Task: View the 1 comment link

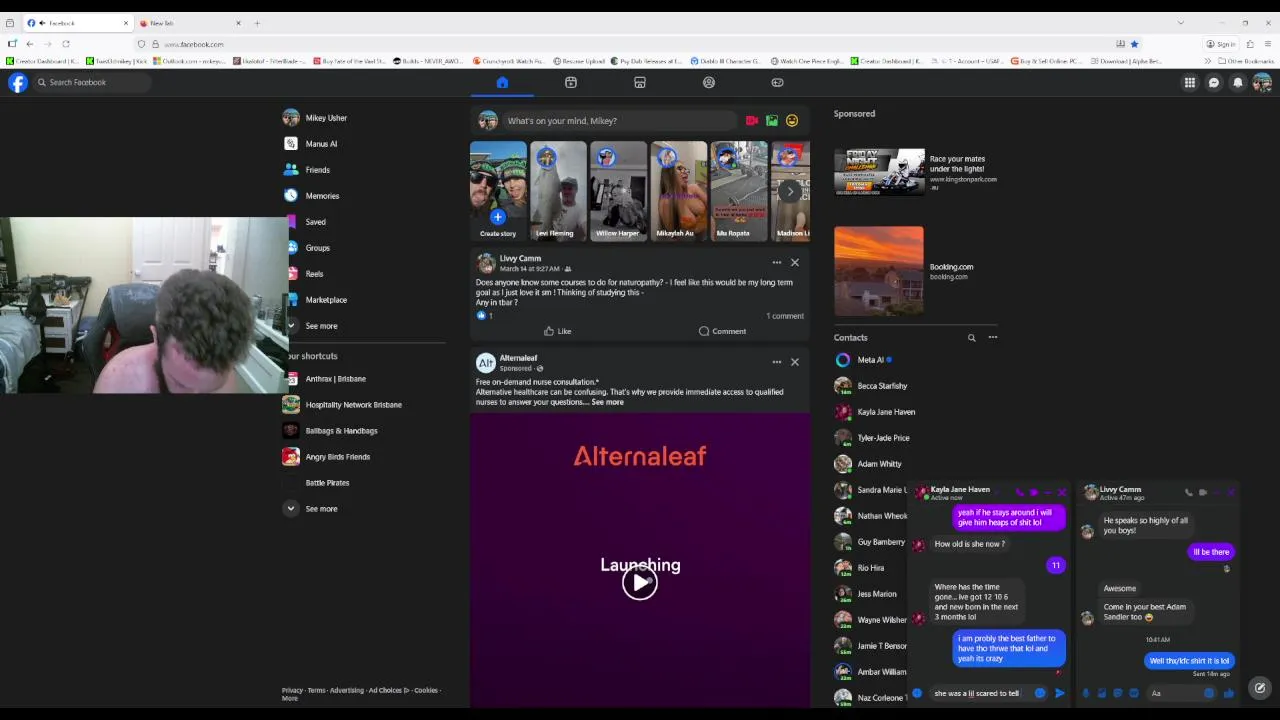Action: (x=785, y=316)
